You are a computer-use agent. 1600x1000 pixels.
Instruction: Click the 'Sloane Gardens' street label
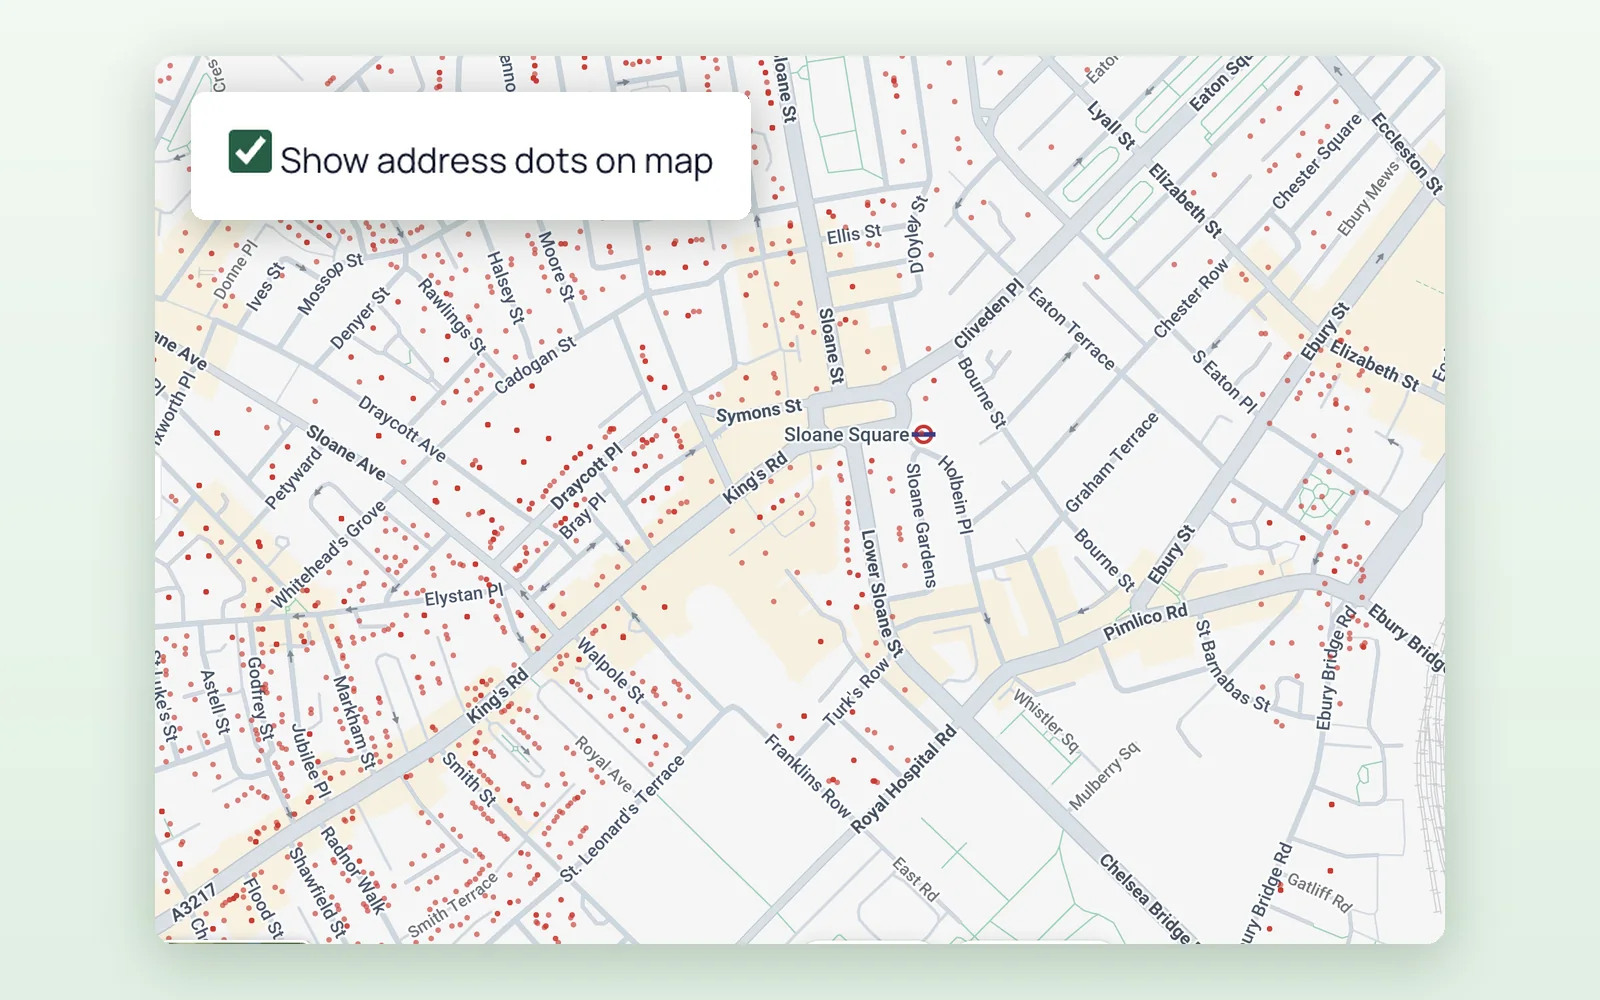921,525
